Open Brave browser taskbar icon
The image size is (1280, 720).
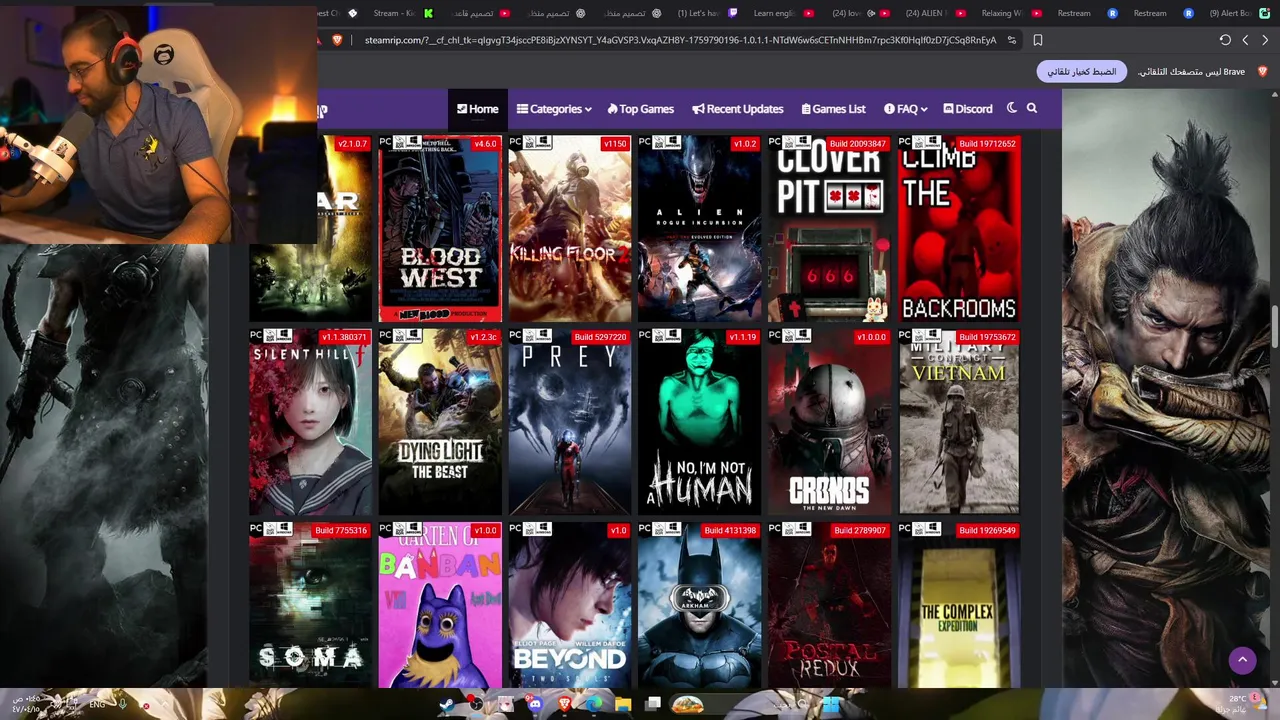(x=564, y=704)
